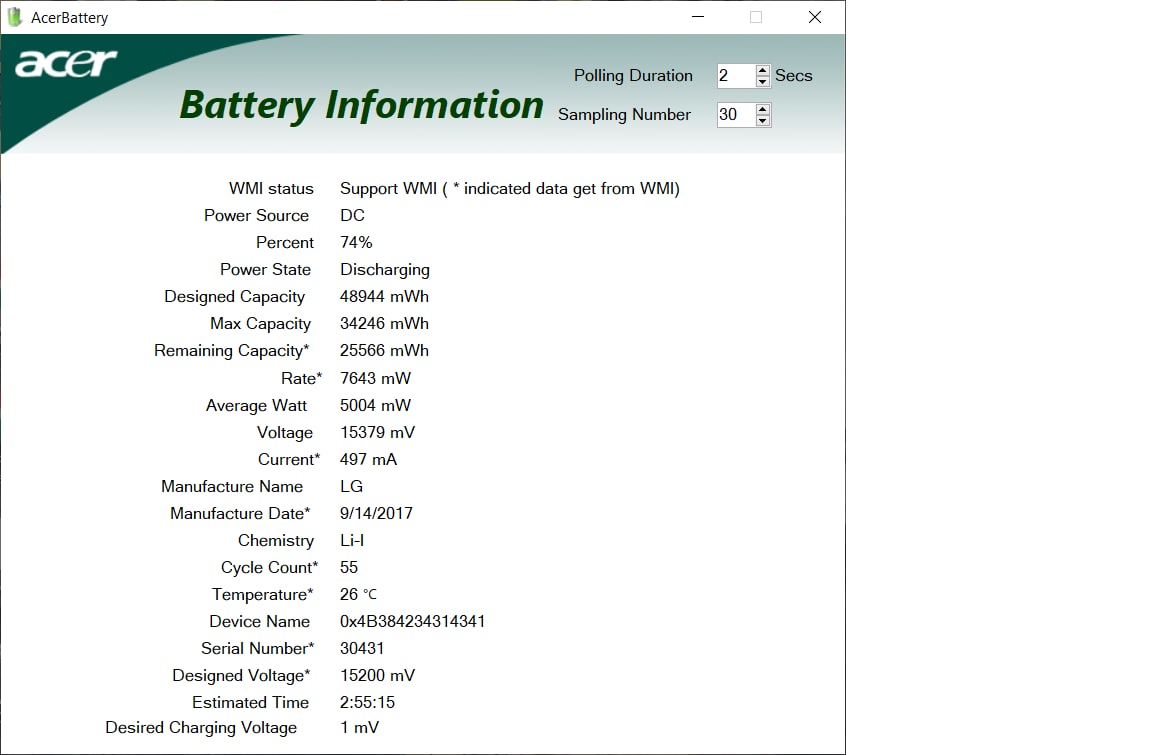Click Chemistry value Li-I
Screen dimensions: 1152x755
[352, 541]
